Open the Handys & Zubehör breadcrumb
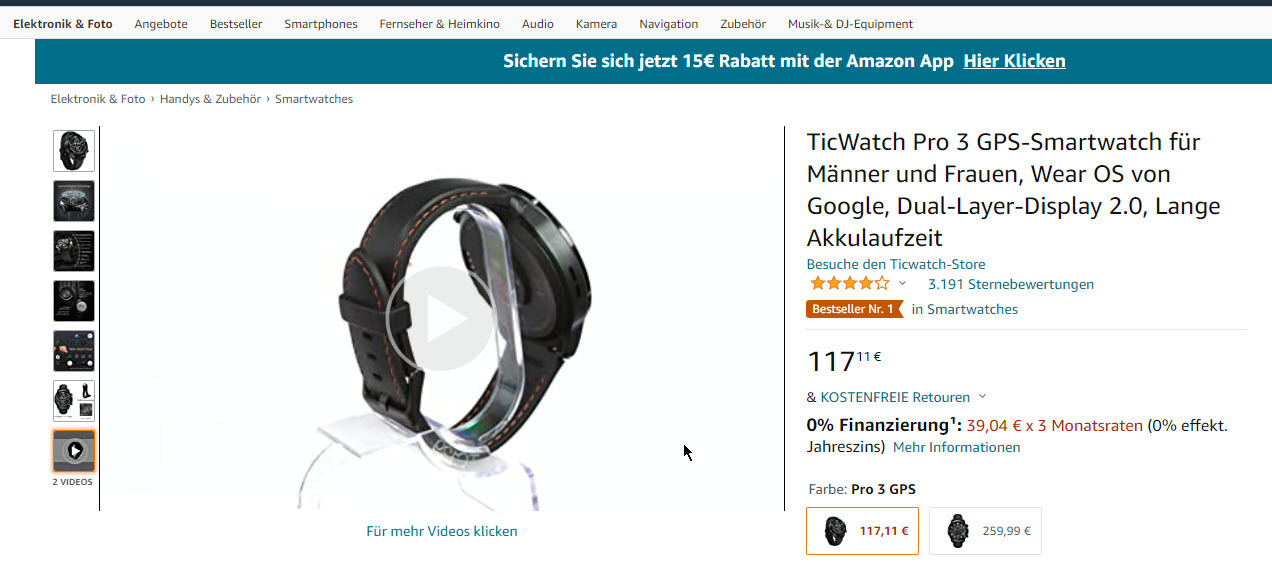The image size is (1272, 570). (x=210, y=99)
